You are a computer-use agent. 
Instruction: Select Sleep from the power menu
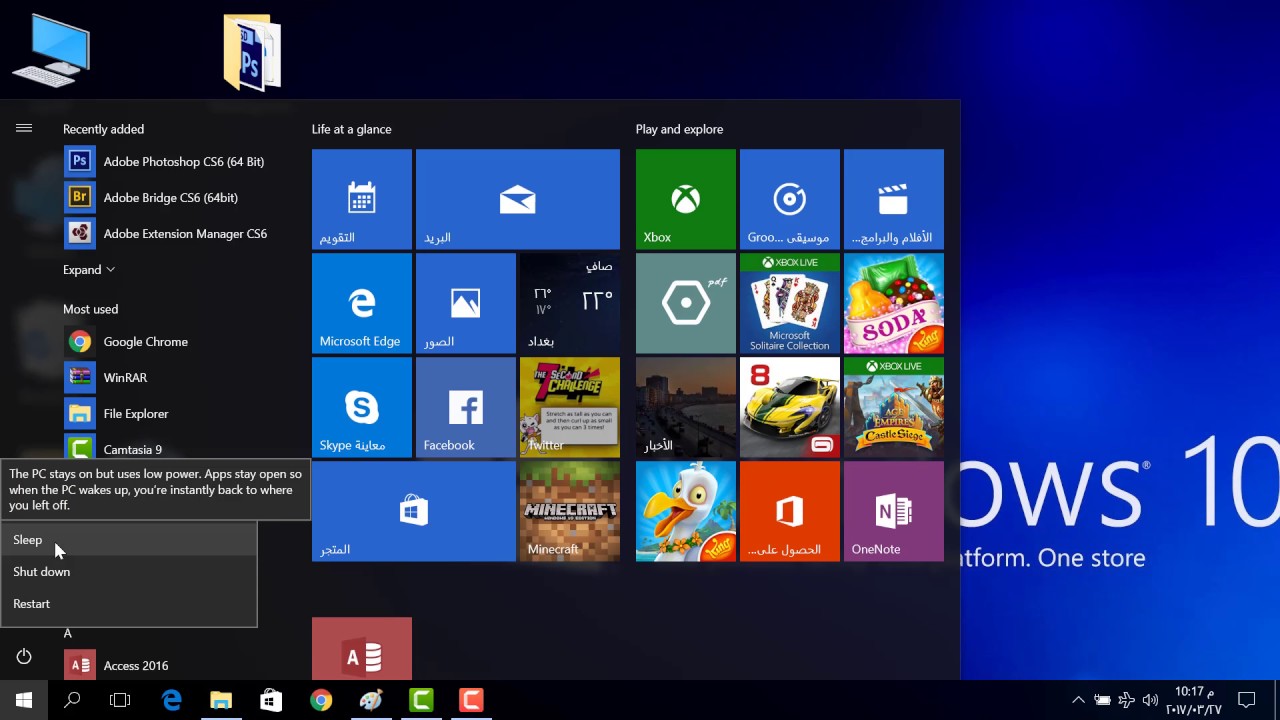pyautogui.click(x=129, y=540)
